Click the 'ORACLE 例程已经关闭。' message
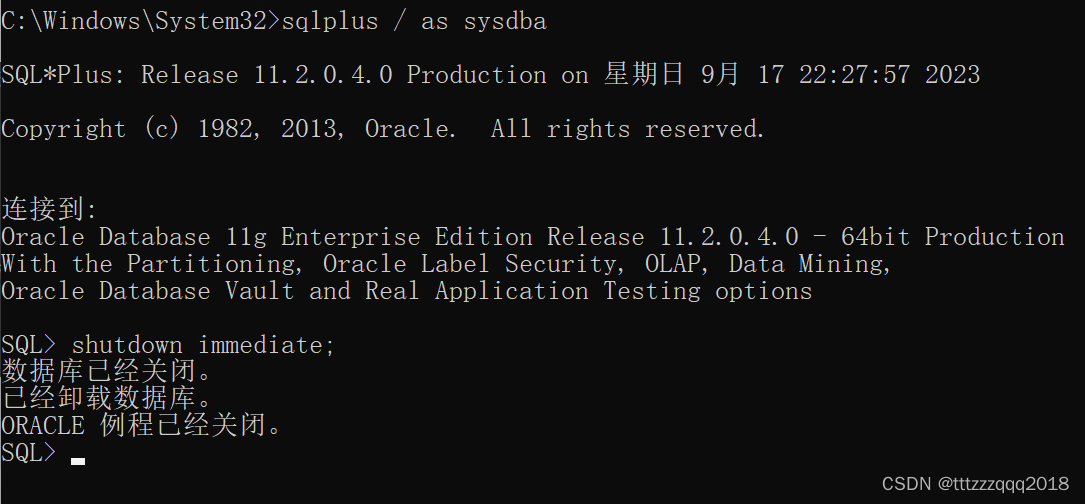The image size is (1085, 504). [x=142, y=425]
